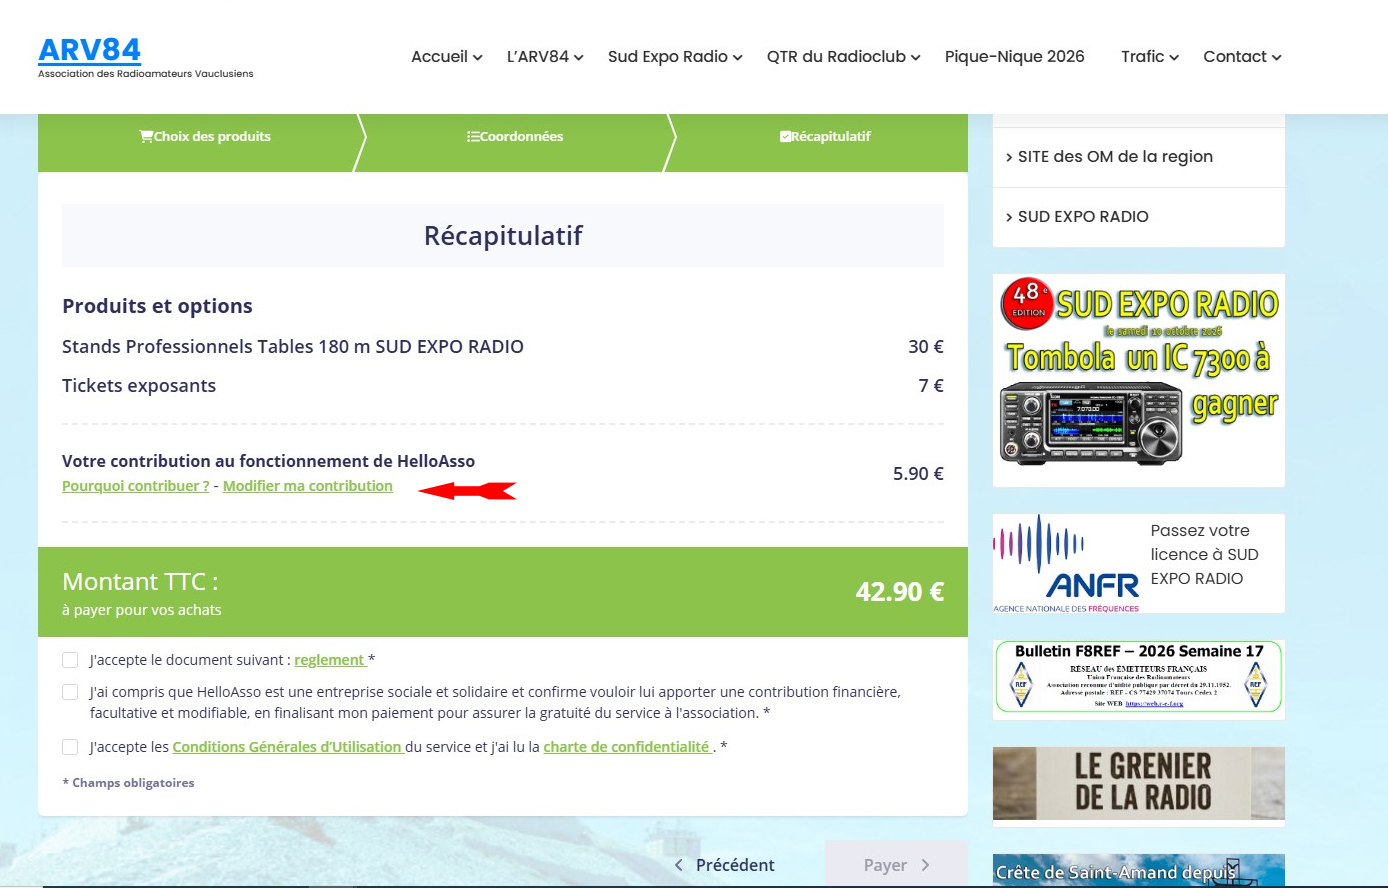Open Pique-Nique 2026 menu item
Screen dimensions: 1388x888
click(1014, 57)
